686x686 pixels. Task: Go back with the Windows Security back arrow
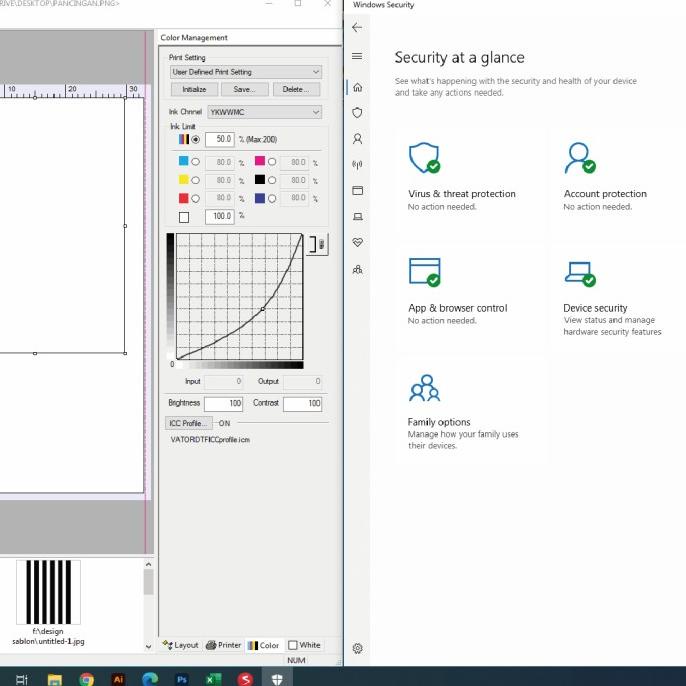tap(357, 28)
